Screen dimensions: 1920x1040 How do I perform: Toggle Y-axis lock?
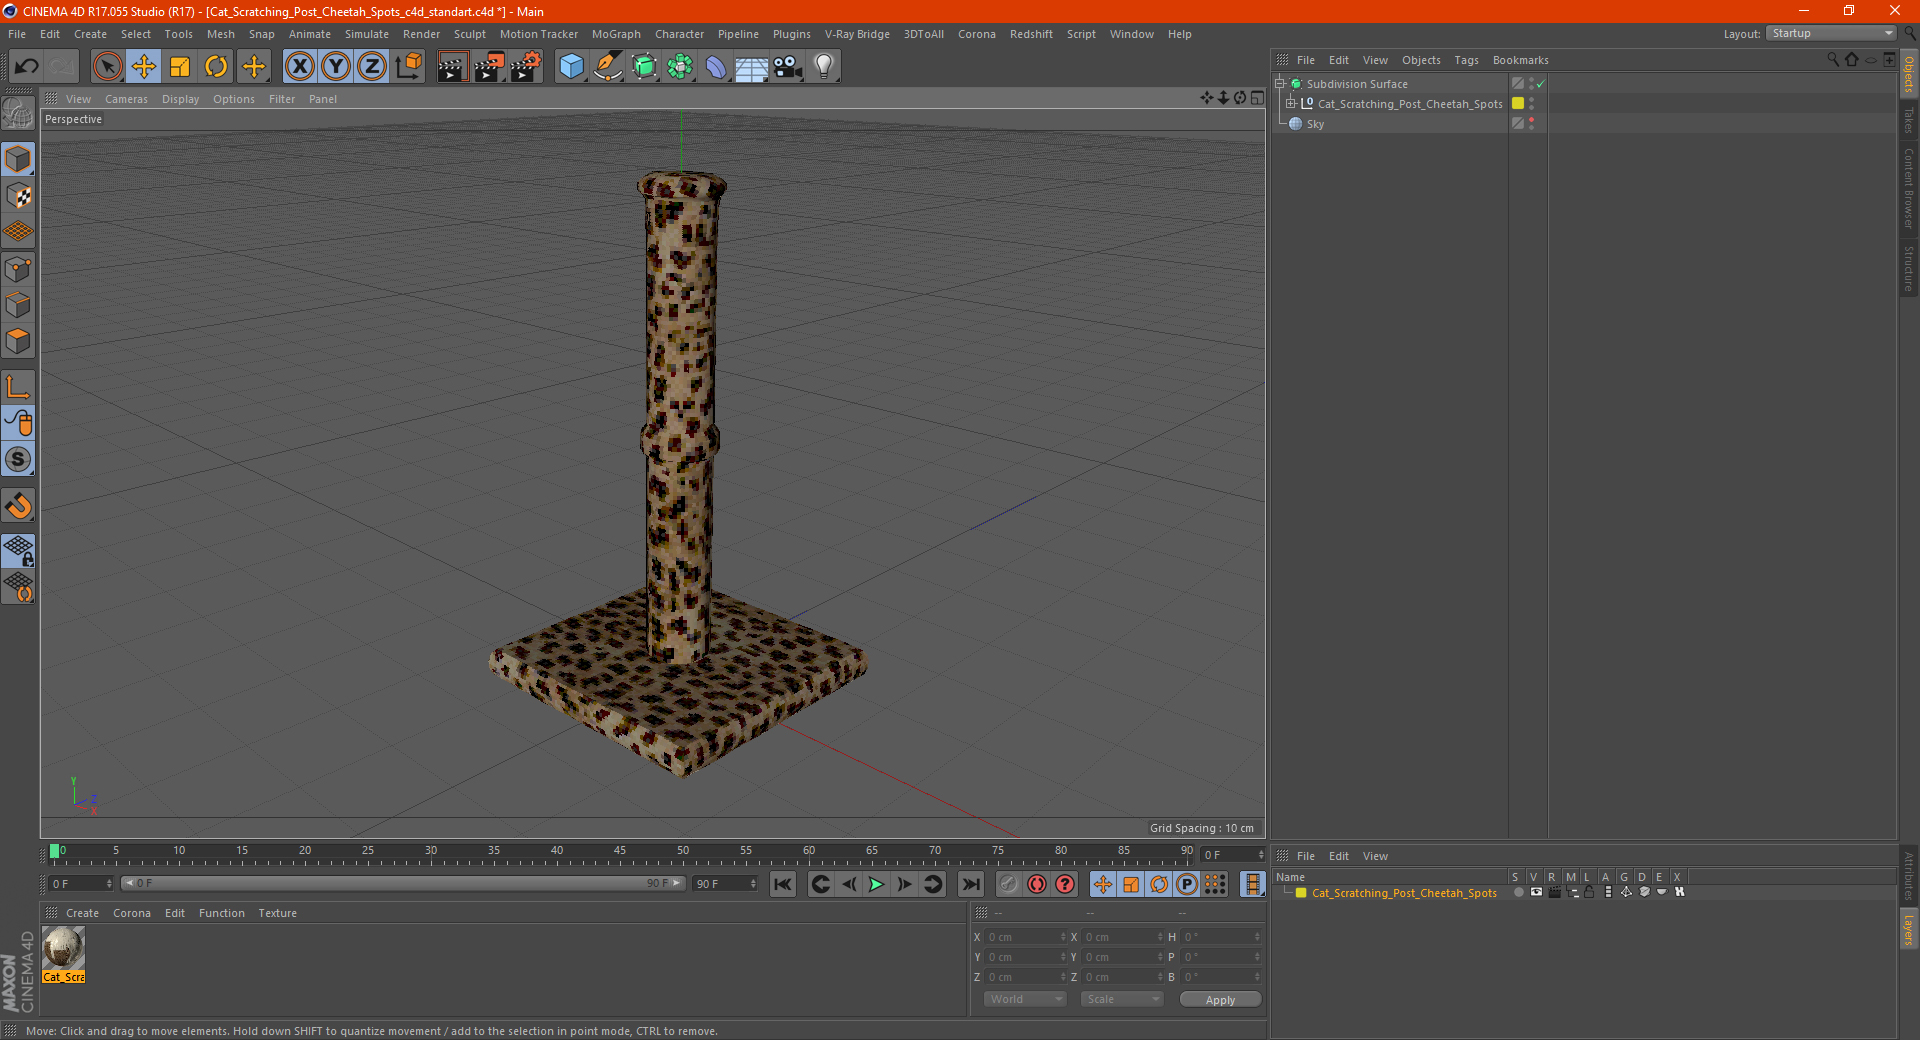336,67
